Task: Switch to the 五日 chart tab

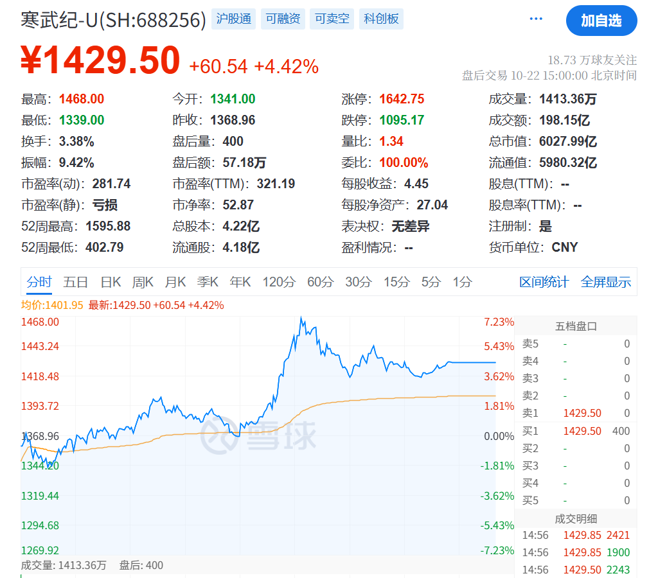Action: [x=76, y=282]
